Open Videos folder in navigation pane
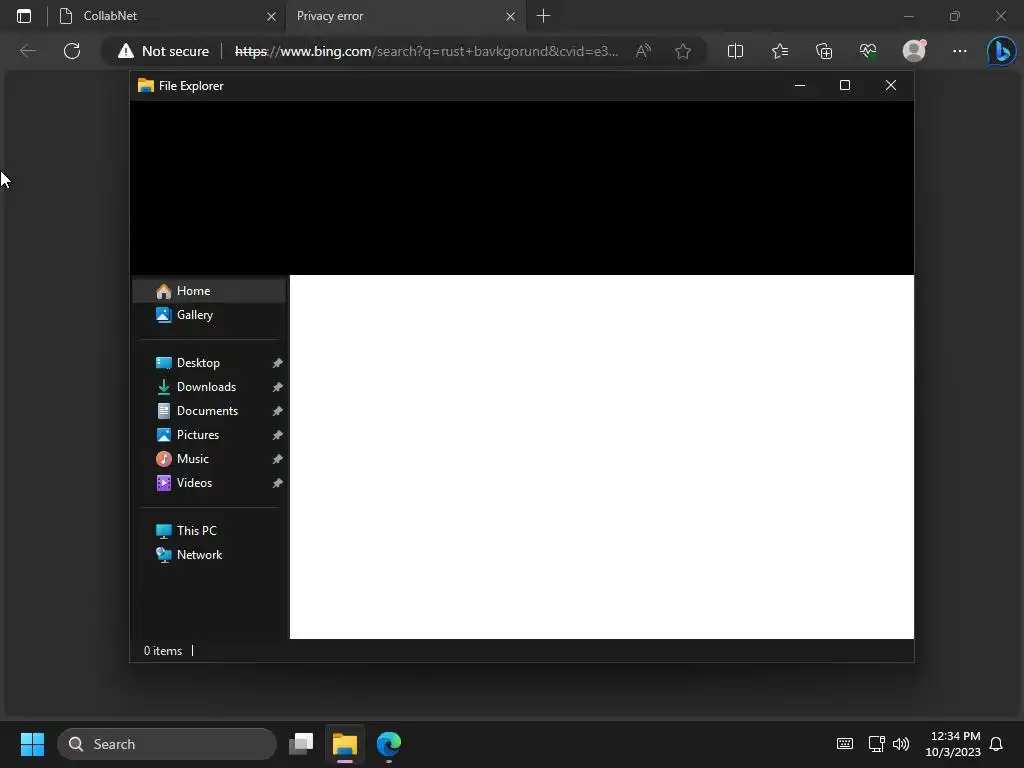 209,483
